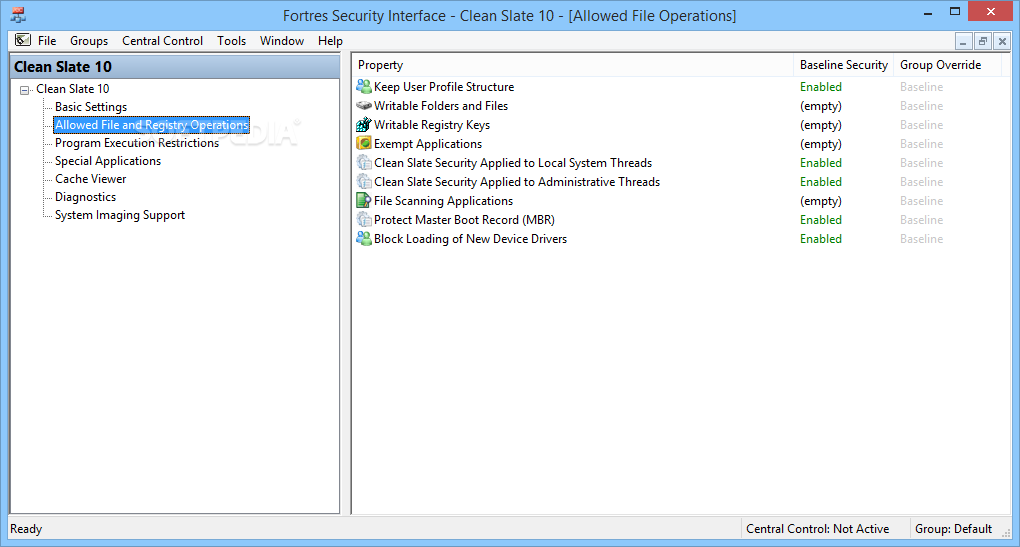Viewport: 1020px width, 547px height.
Task: Select Protect Master Boot Record (MBR) property
Action: [464, 220]
